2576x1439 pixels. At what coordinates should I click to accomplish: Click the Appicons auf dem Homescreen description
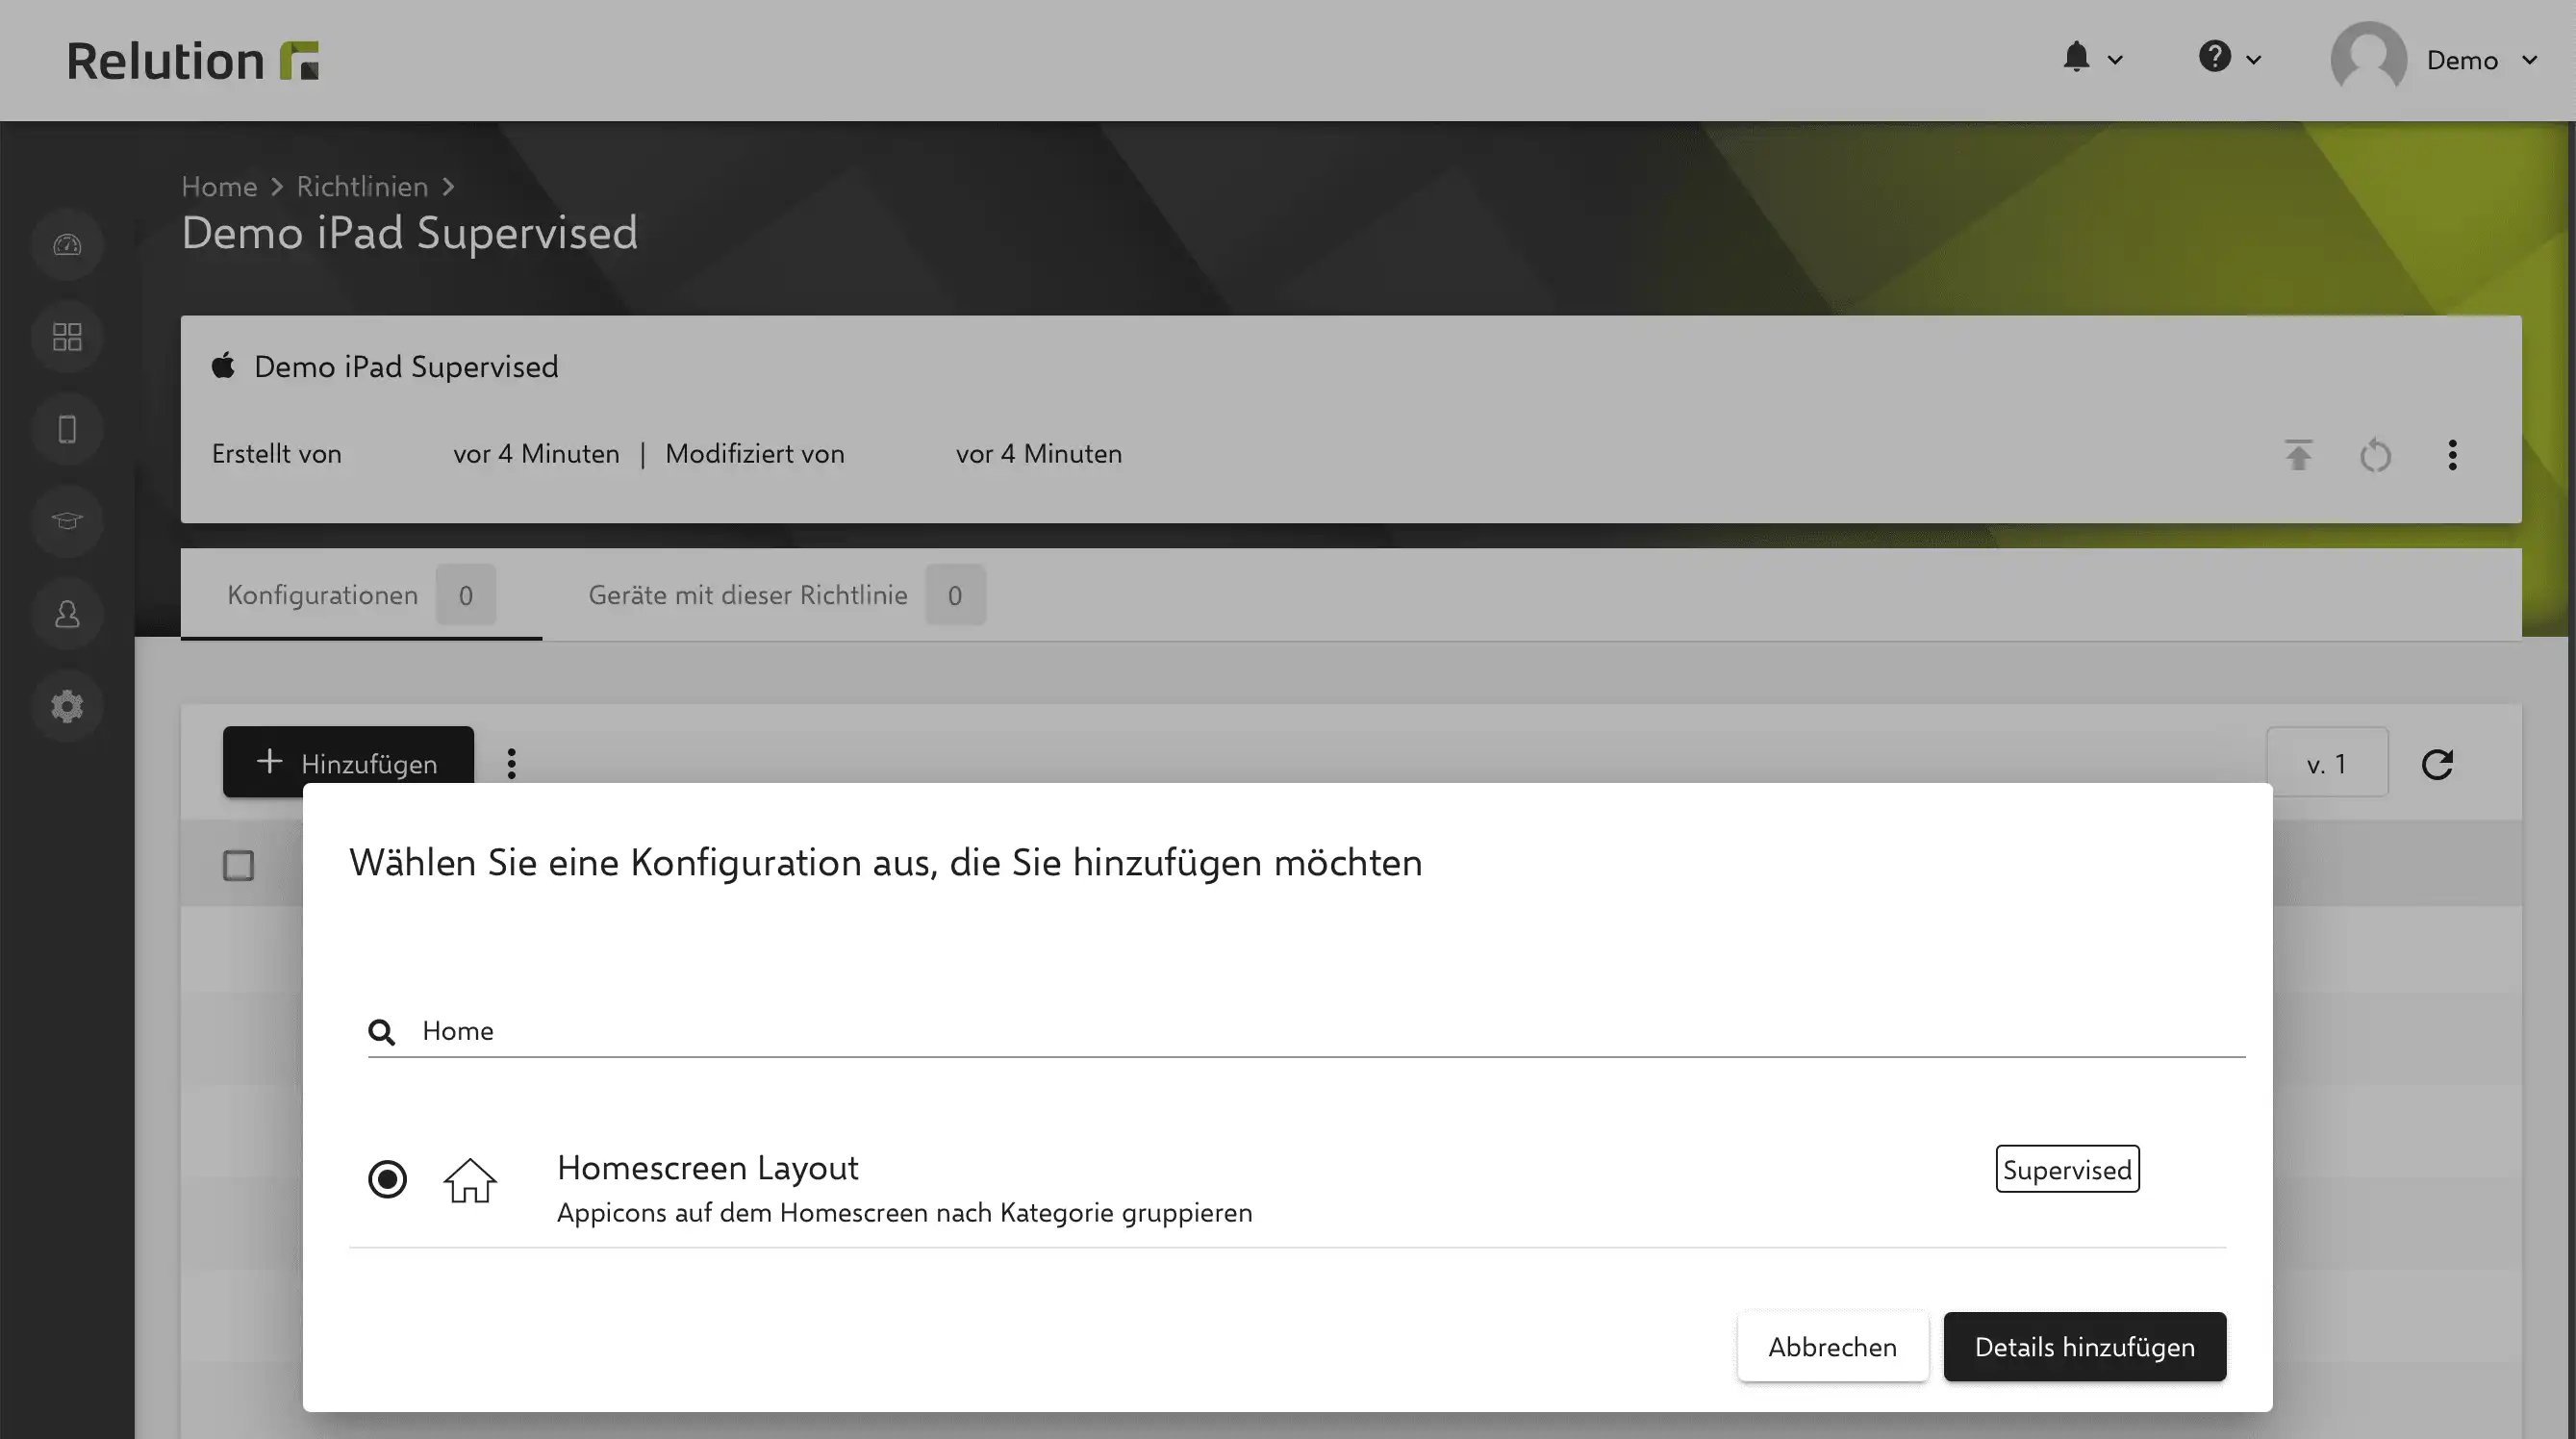tap(904, 1213)
